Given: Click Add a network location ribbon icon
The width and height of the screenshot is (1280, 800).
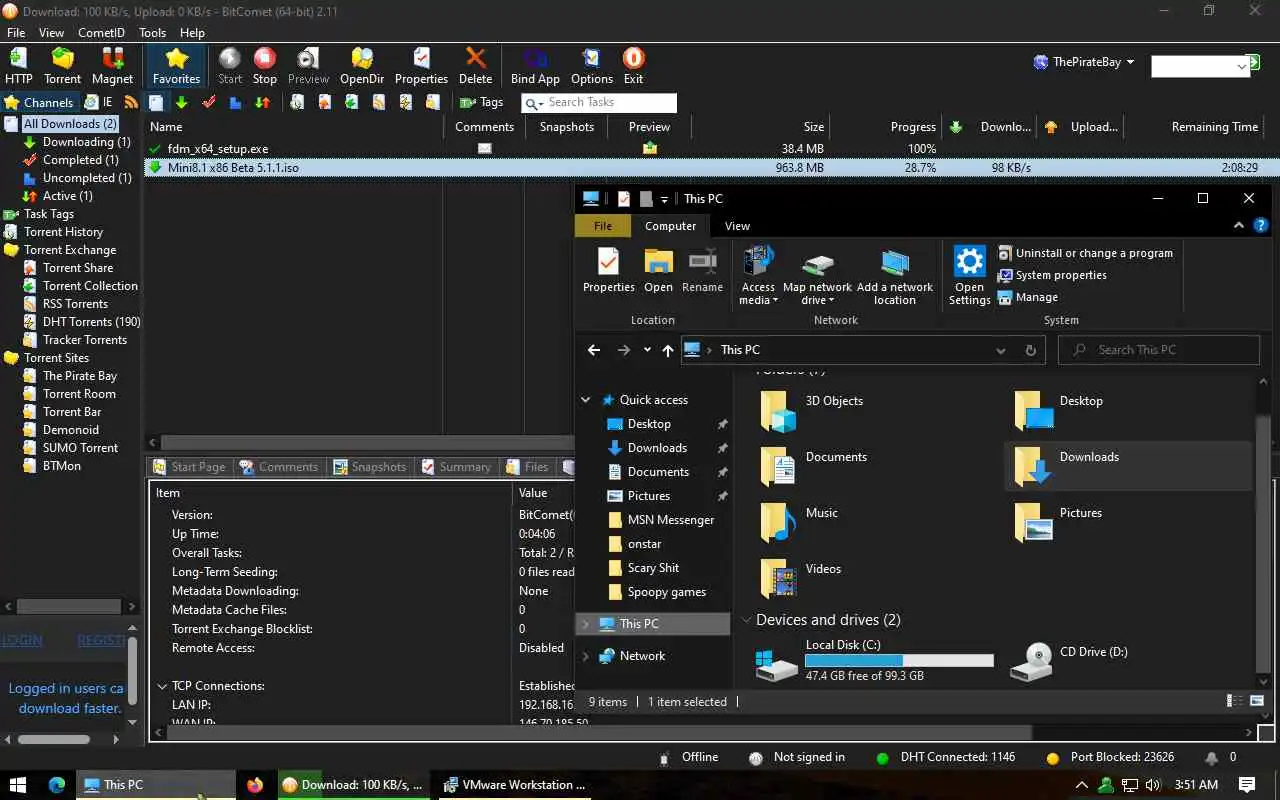Looking at the screenshot, I should [894, 277].
